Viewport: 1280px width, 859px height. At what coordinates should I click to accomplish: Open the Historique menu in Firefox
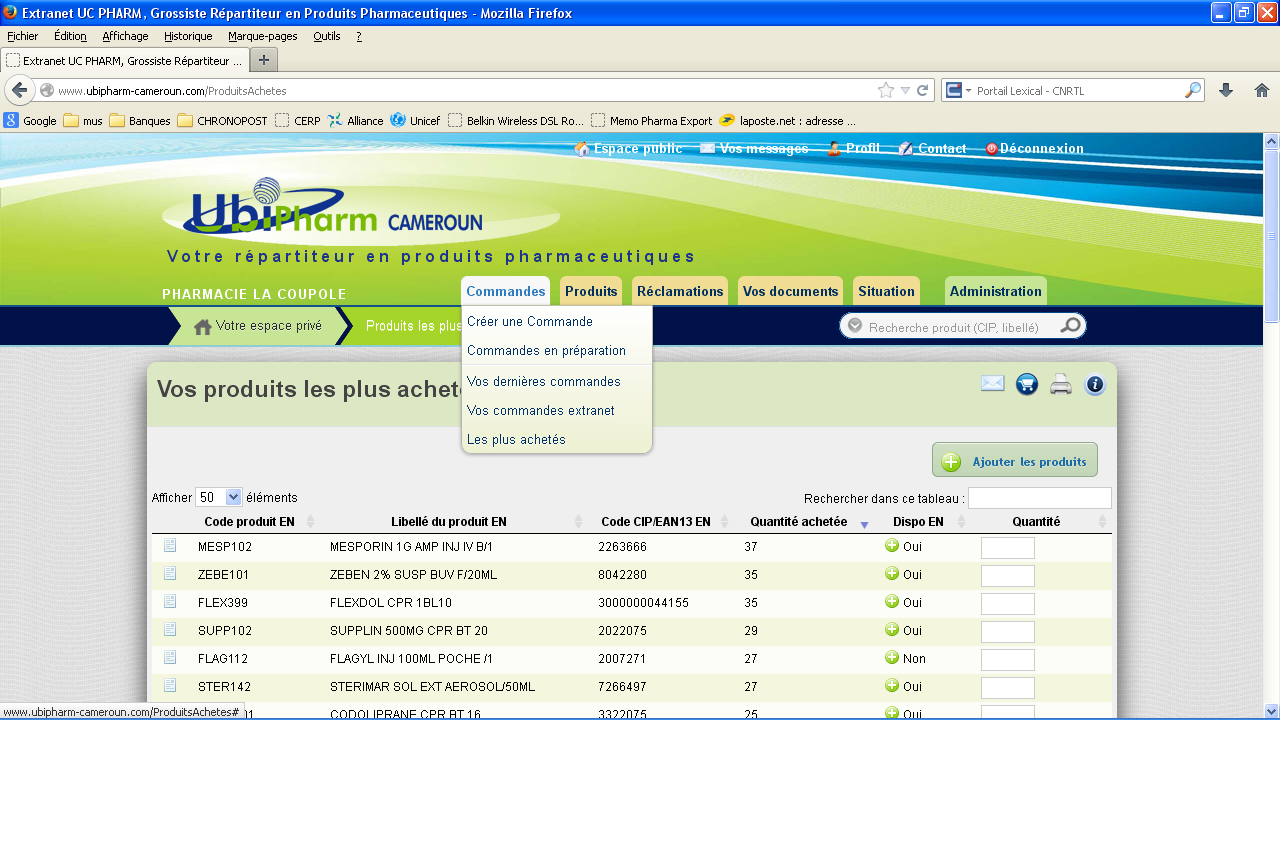(188, 36)
